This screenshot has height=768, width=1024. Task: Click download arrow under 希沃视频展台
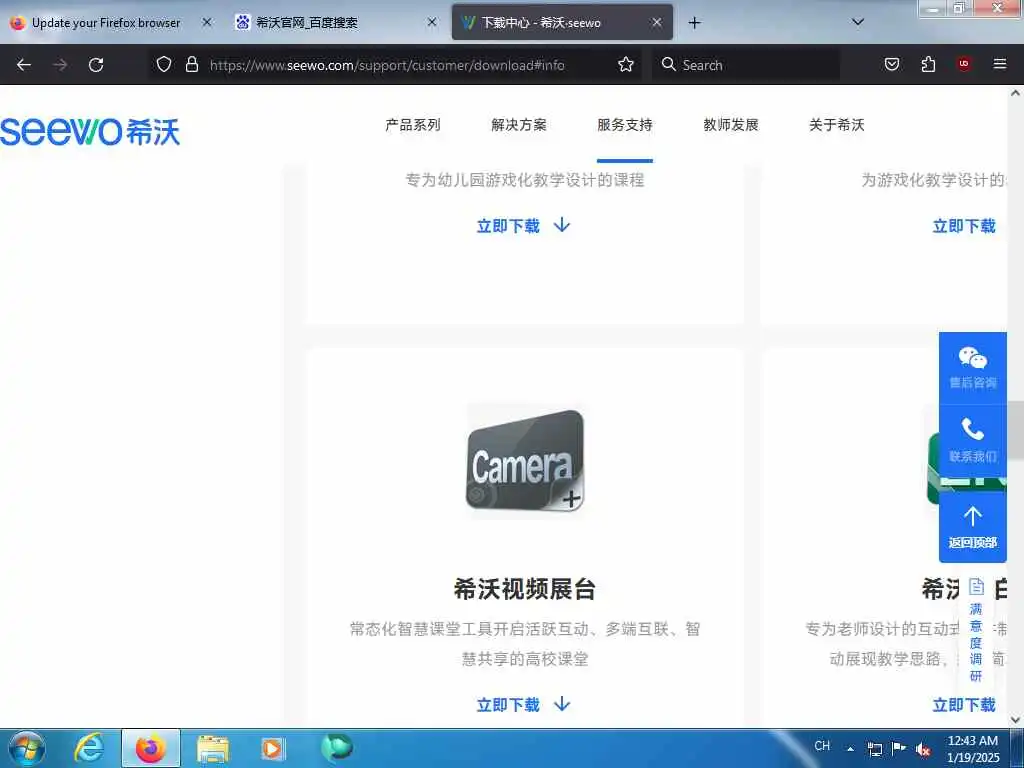[x=562, y=704]
